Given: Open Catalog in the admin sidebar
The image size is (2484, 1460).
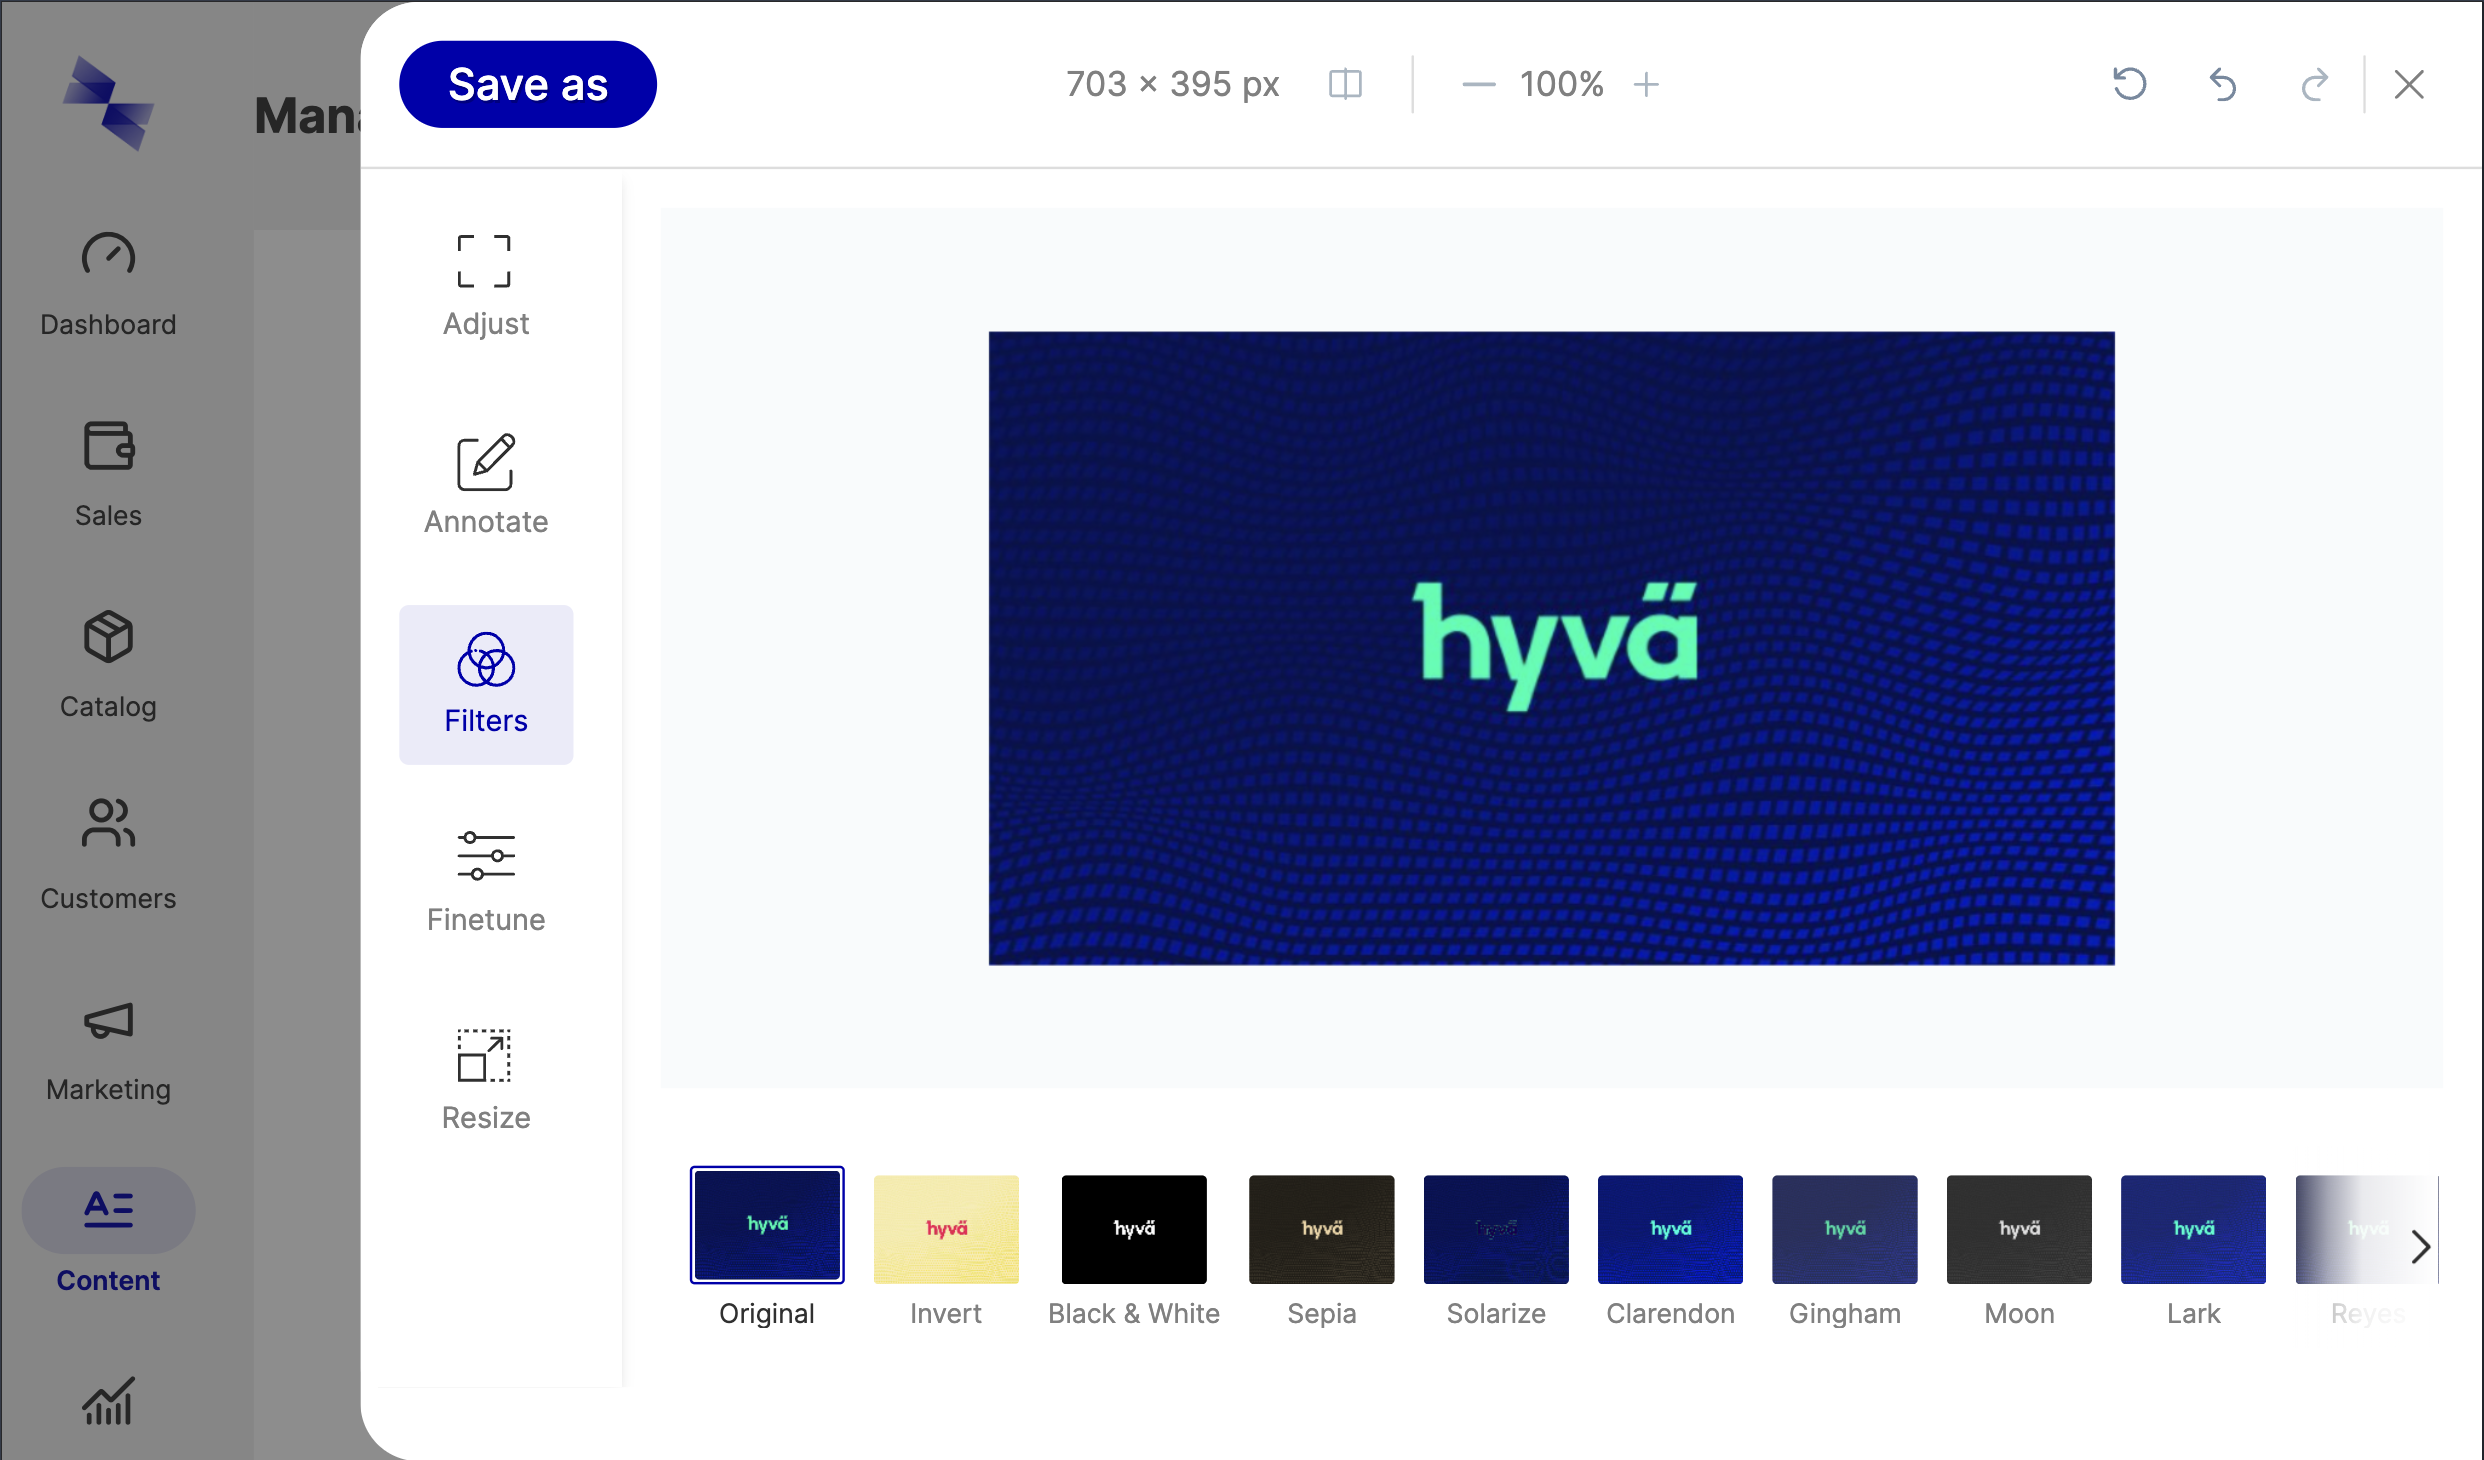Looking at the screenshot, I should (108, 666).
